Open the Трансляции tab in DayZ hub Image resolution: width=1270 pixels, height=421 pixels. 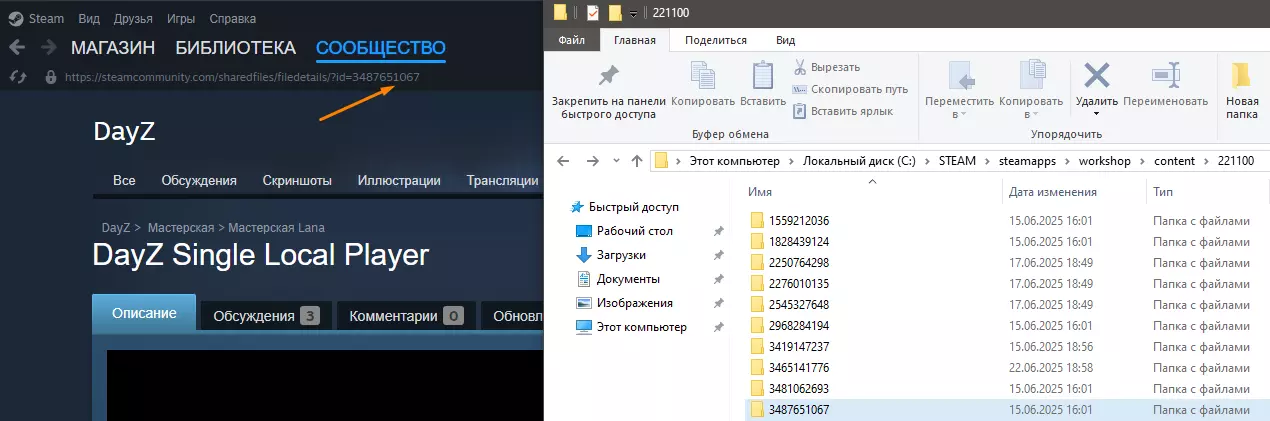click(x=502, y=180)
